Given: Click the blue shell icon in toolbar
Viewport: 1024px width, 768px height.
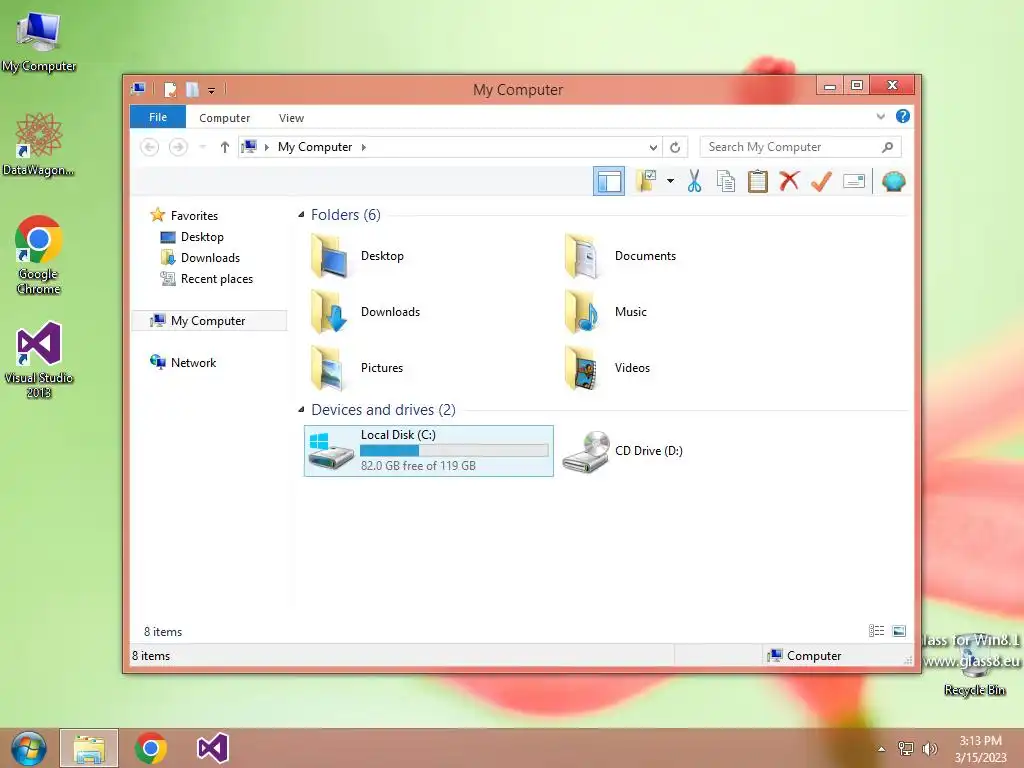Looking at the screenshot, I should [x=893, y=181].
